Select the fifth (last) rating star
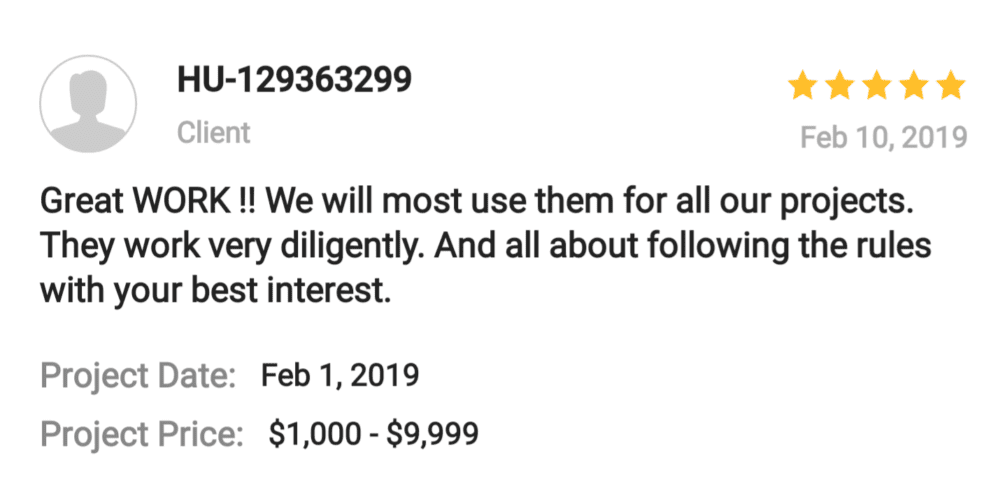 [951, 86]
